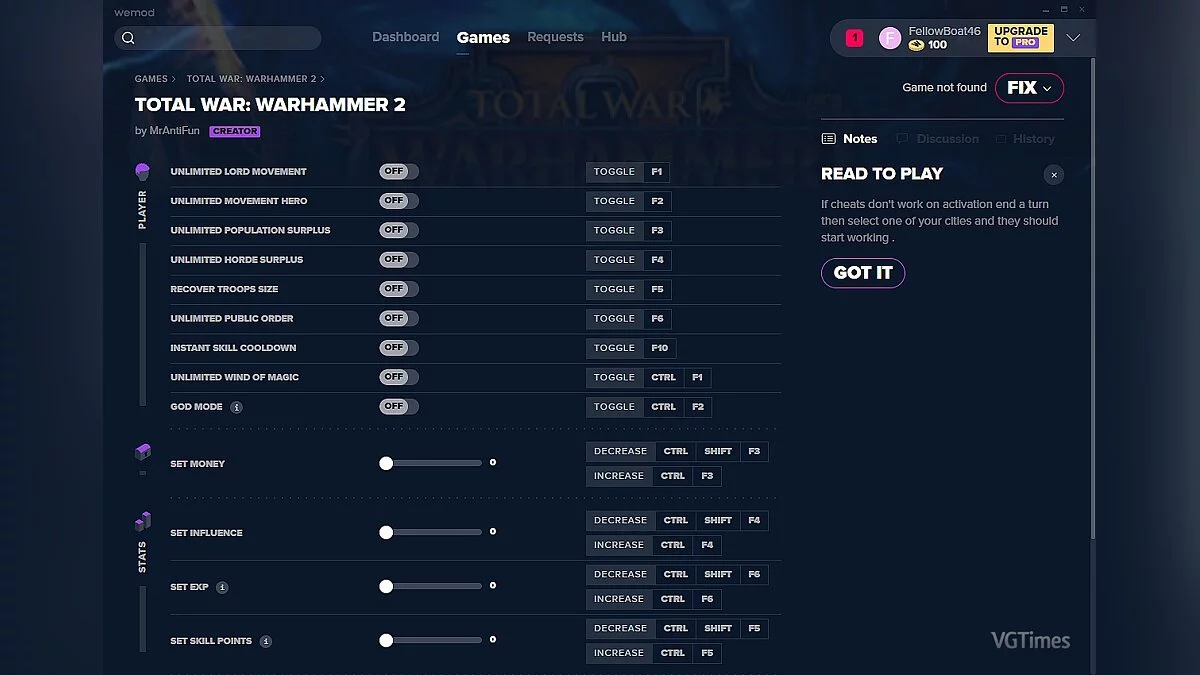Turn on Unlimited Public Order
The width and height of the screenshot is (1200, 675).
(399, 318)
